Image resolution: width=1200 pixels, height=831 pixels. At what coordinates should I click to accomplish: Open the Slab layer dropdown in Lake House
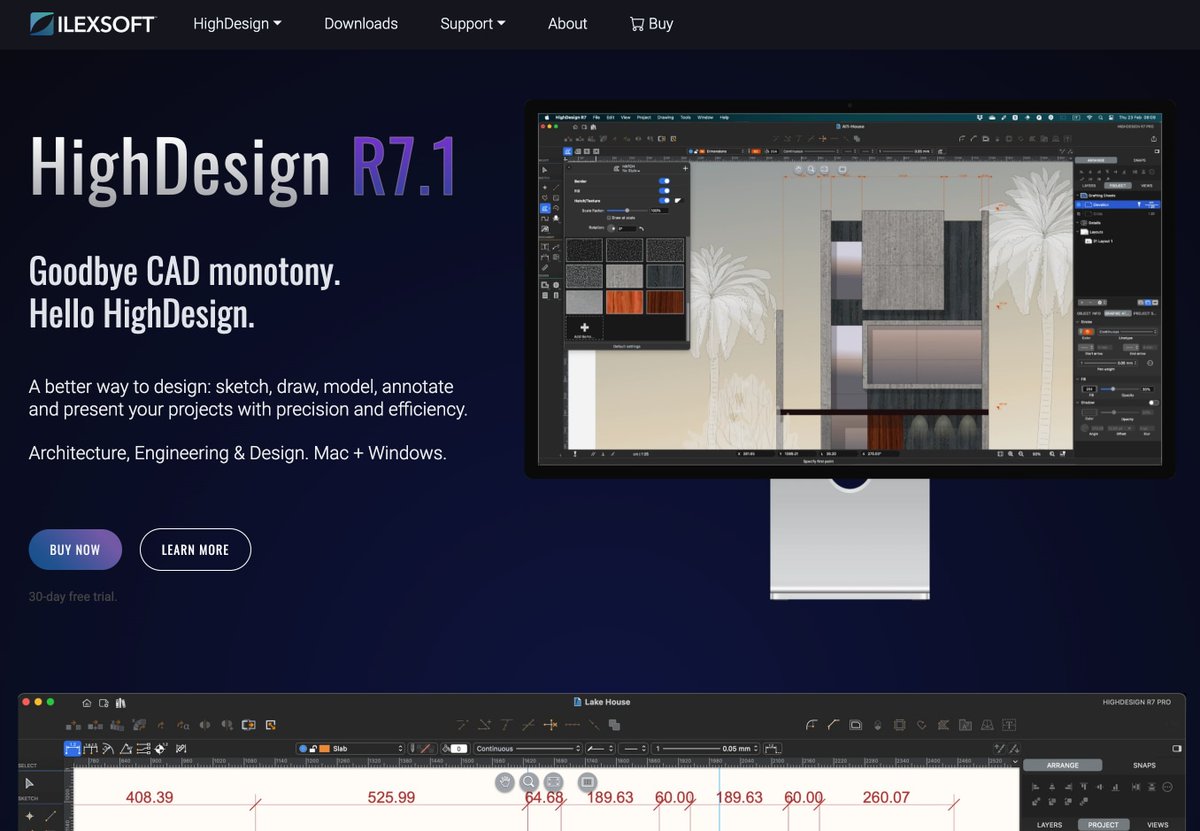click(351, 748)
